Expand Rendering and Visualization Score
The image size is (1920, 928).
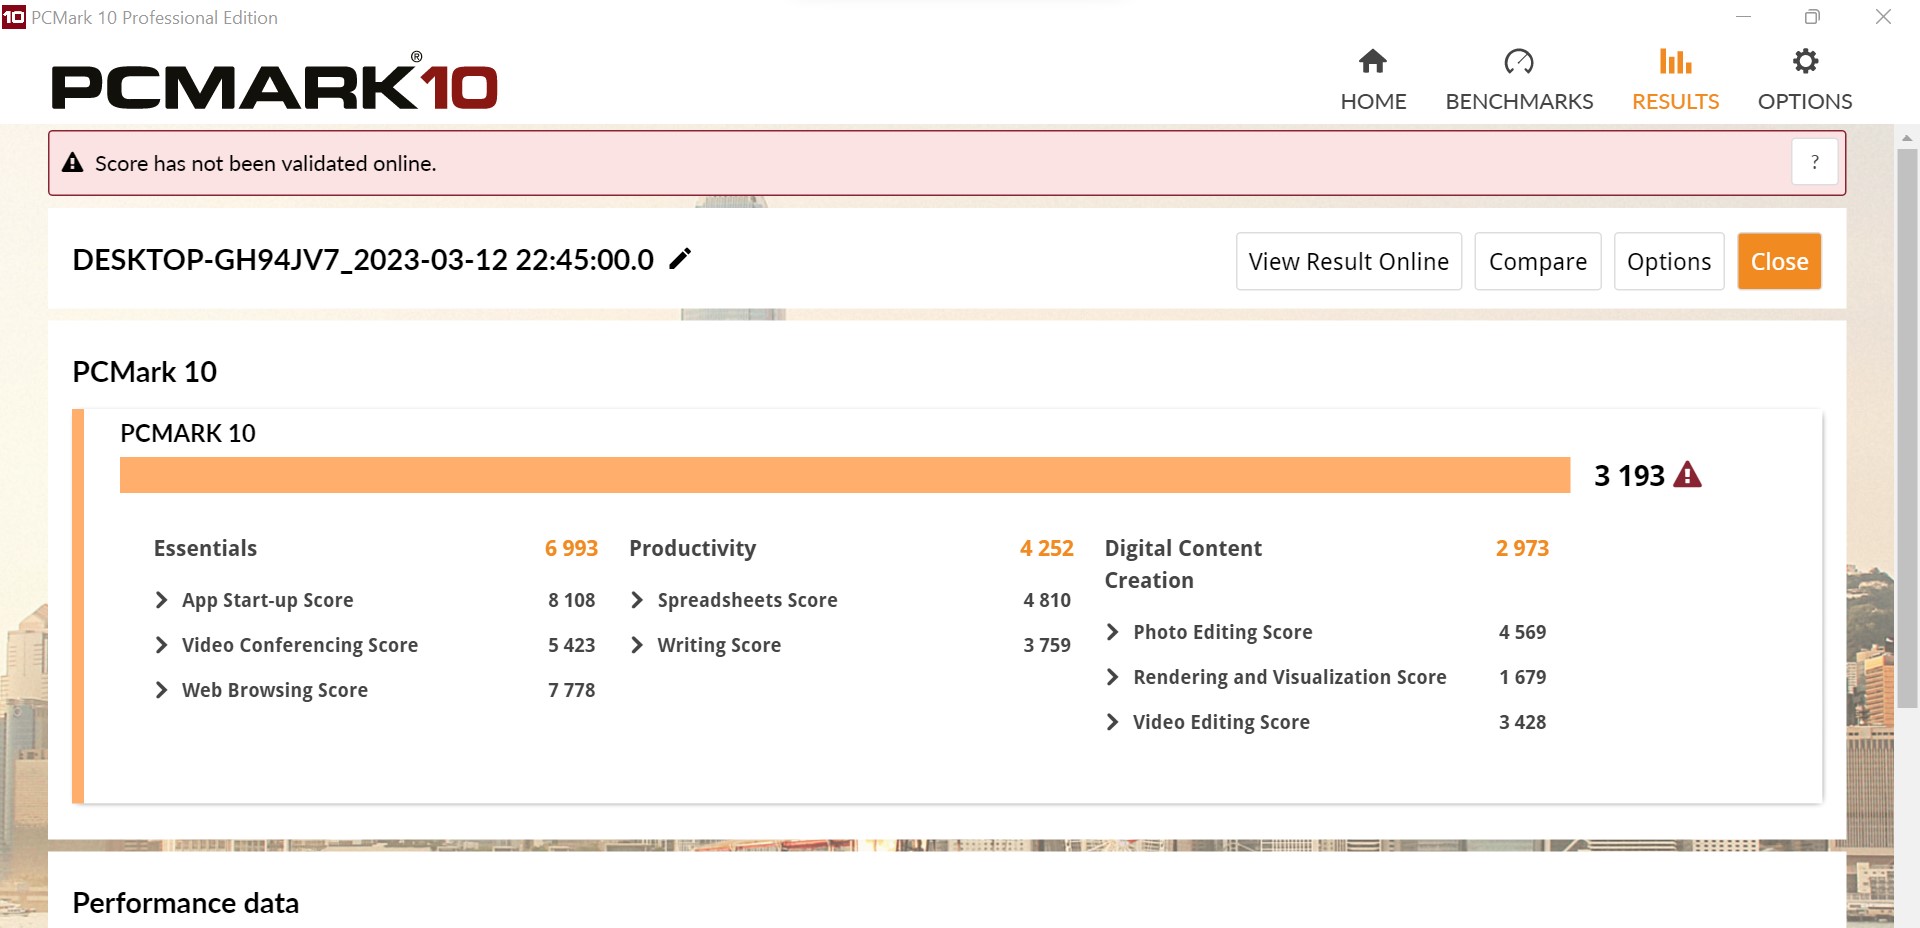[1112, 677]
